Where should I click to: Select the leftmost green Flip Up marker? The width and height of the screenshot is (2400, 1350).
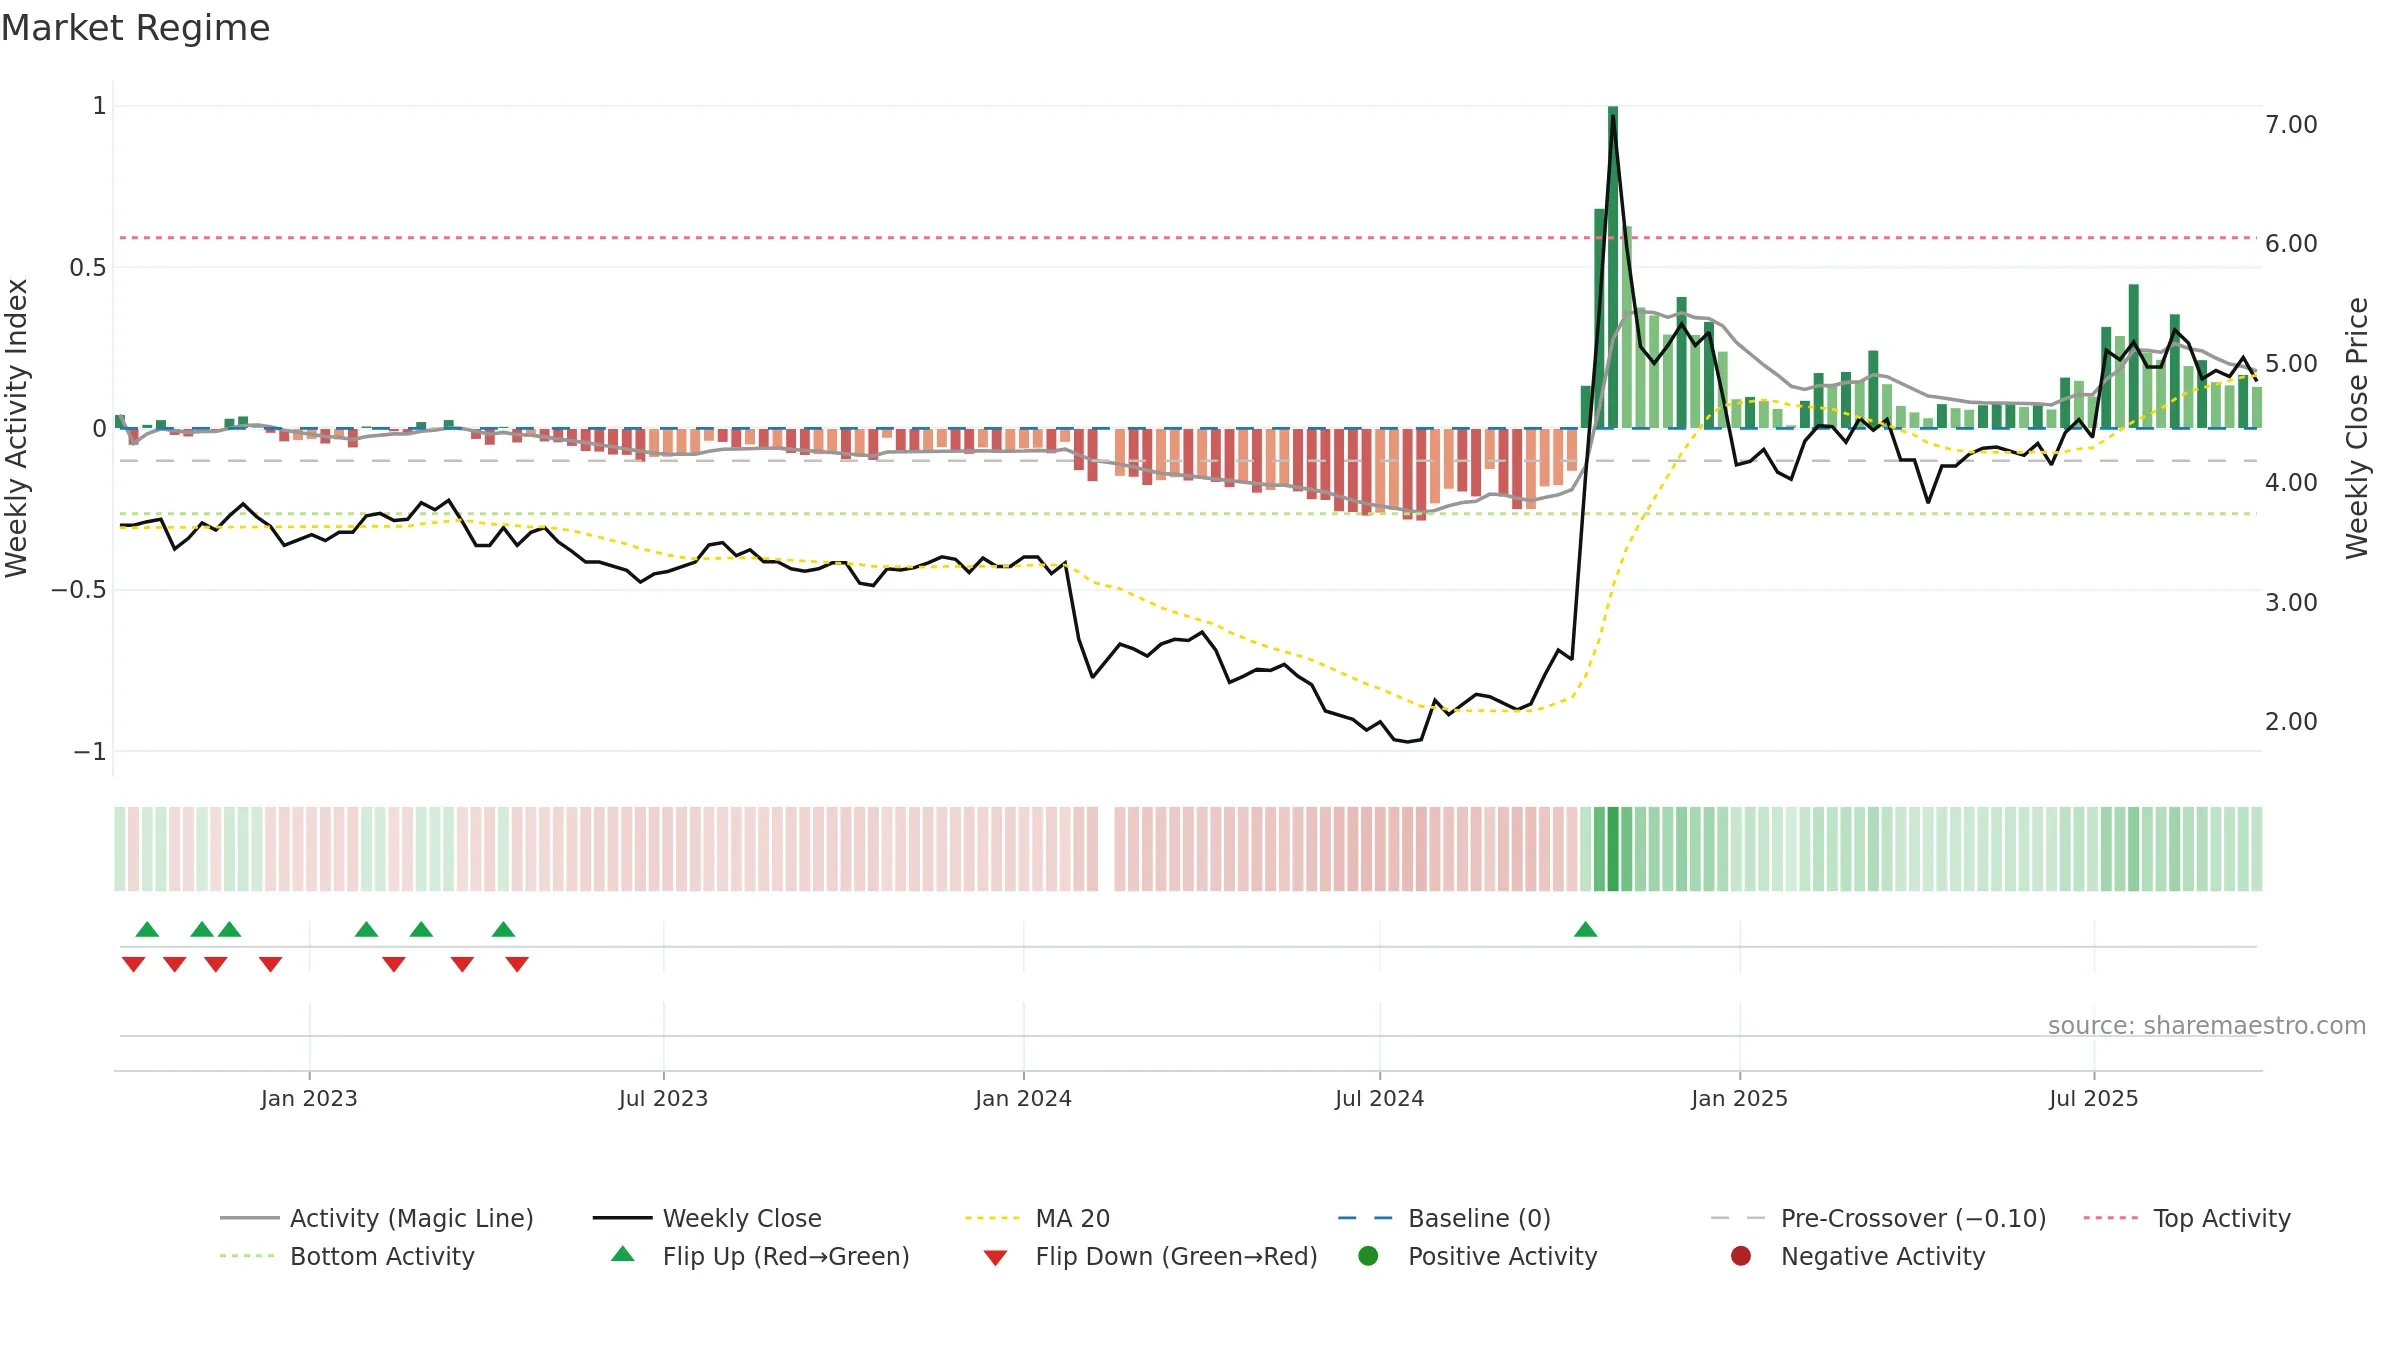[147, 930]
